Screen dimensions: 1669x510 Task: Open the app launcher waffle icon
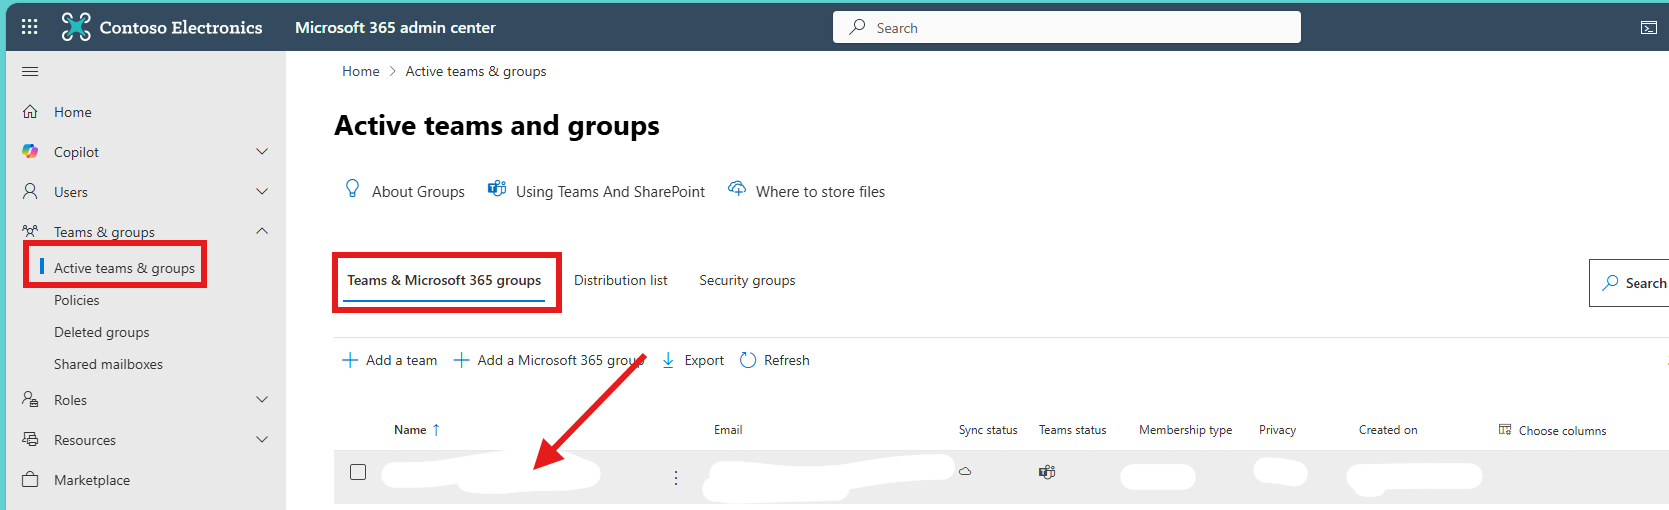pos(30,27)
